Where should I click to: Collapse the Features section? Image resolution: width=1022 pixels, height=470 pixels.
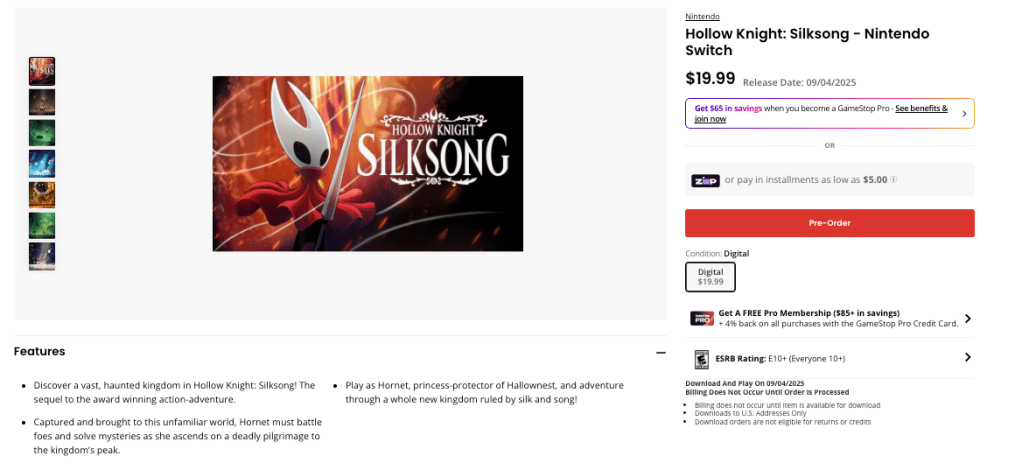coord(660,352)
